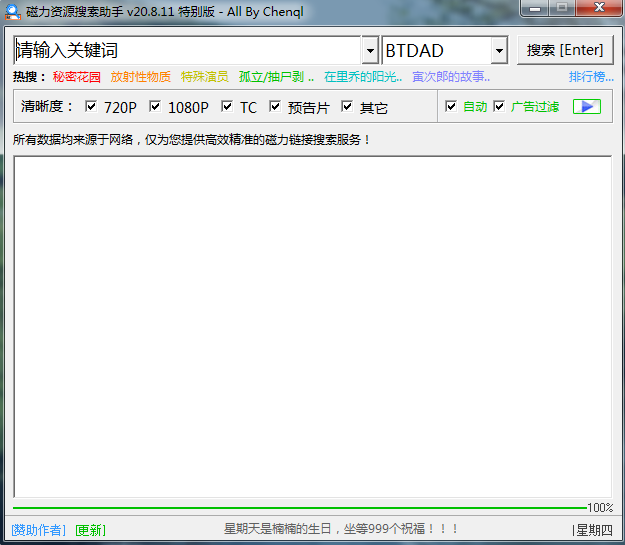Minimize the search assistant window
This screenshot has width=625, height=545.
pyautogui.click(x=535, y=8)
